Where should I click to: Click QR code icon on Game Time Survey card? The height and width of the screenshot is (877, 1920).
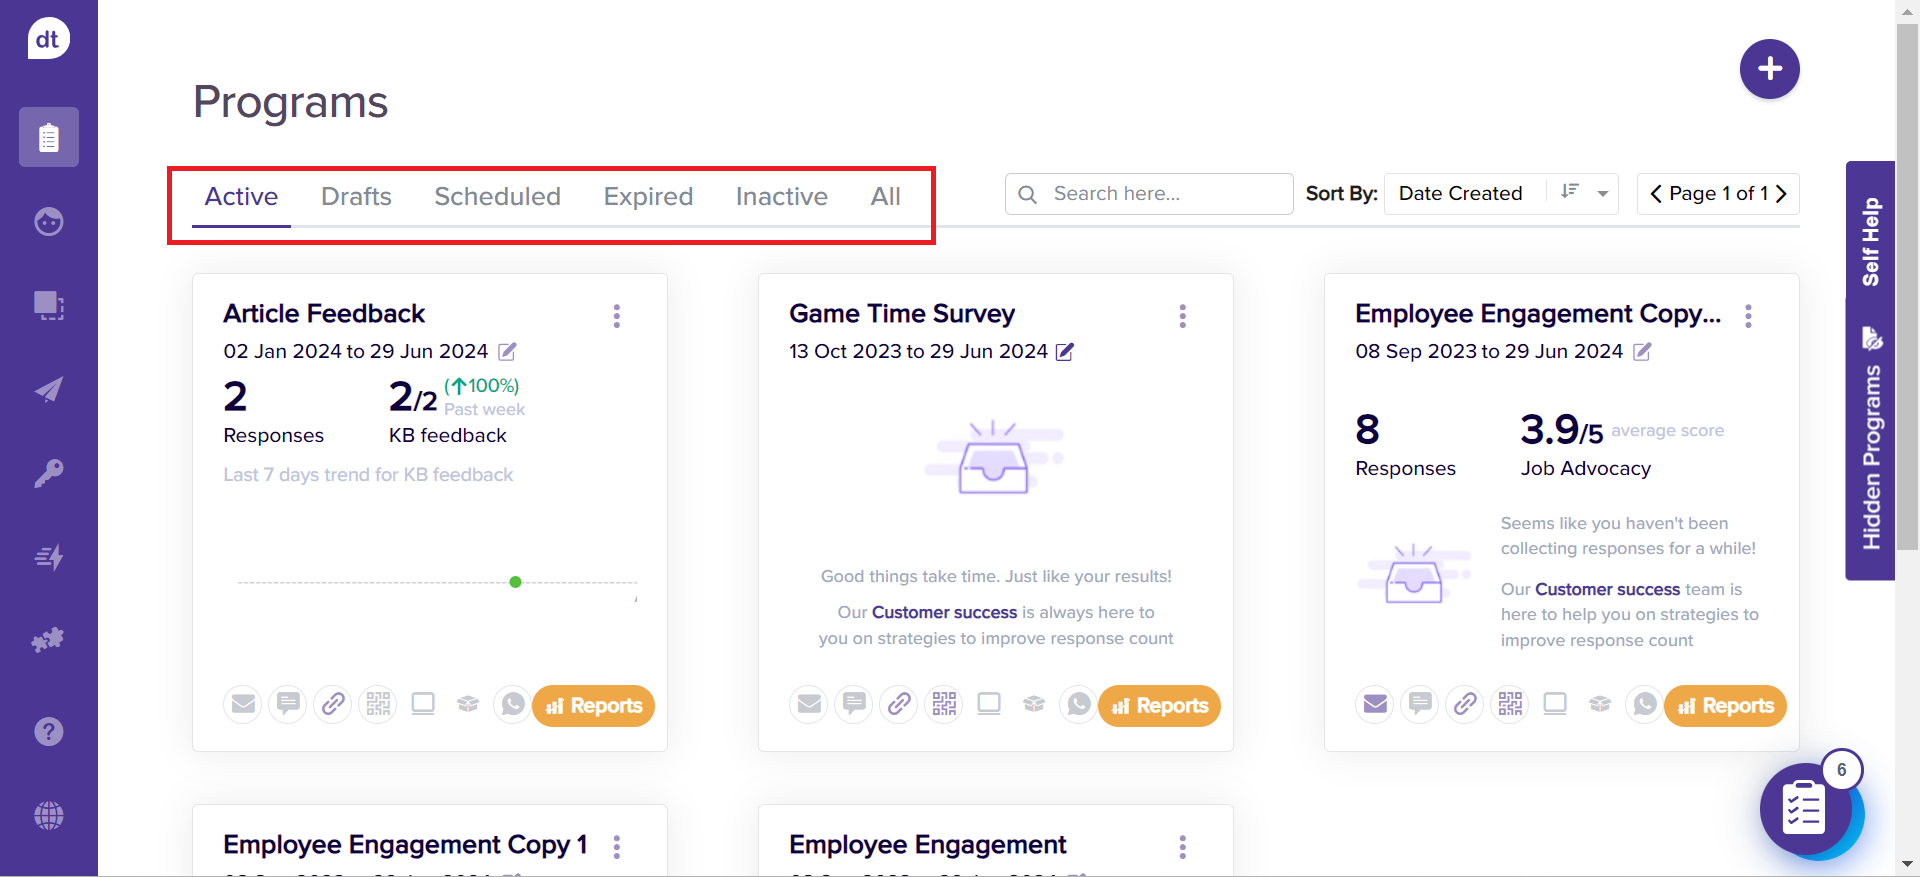(944, 704)
